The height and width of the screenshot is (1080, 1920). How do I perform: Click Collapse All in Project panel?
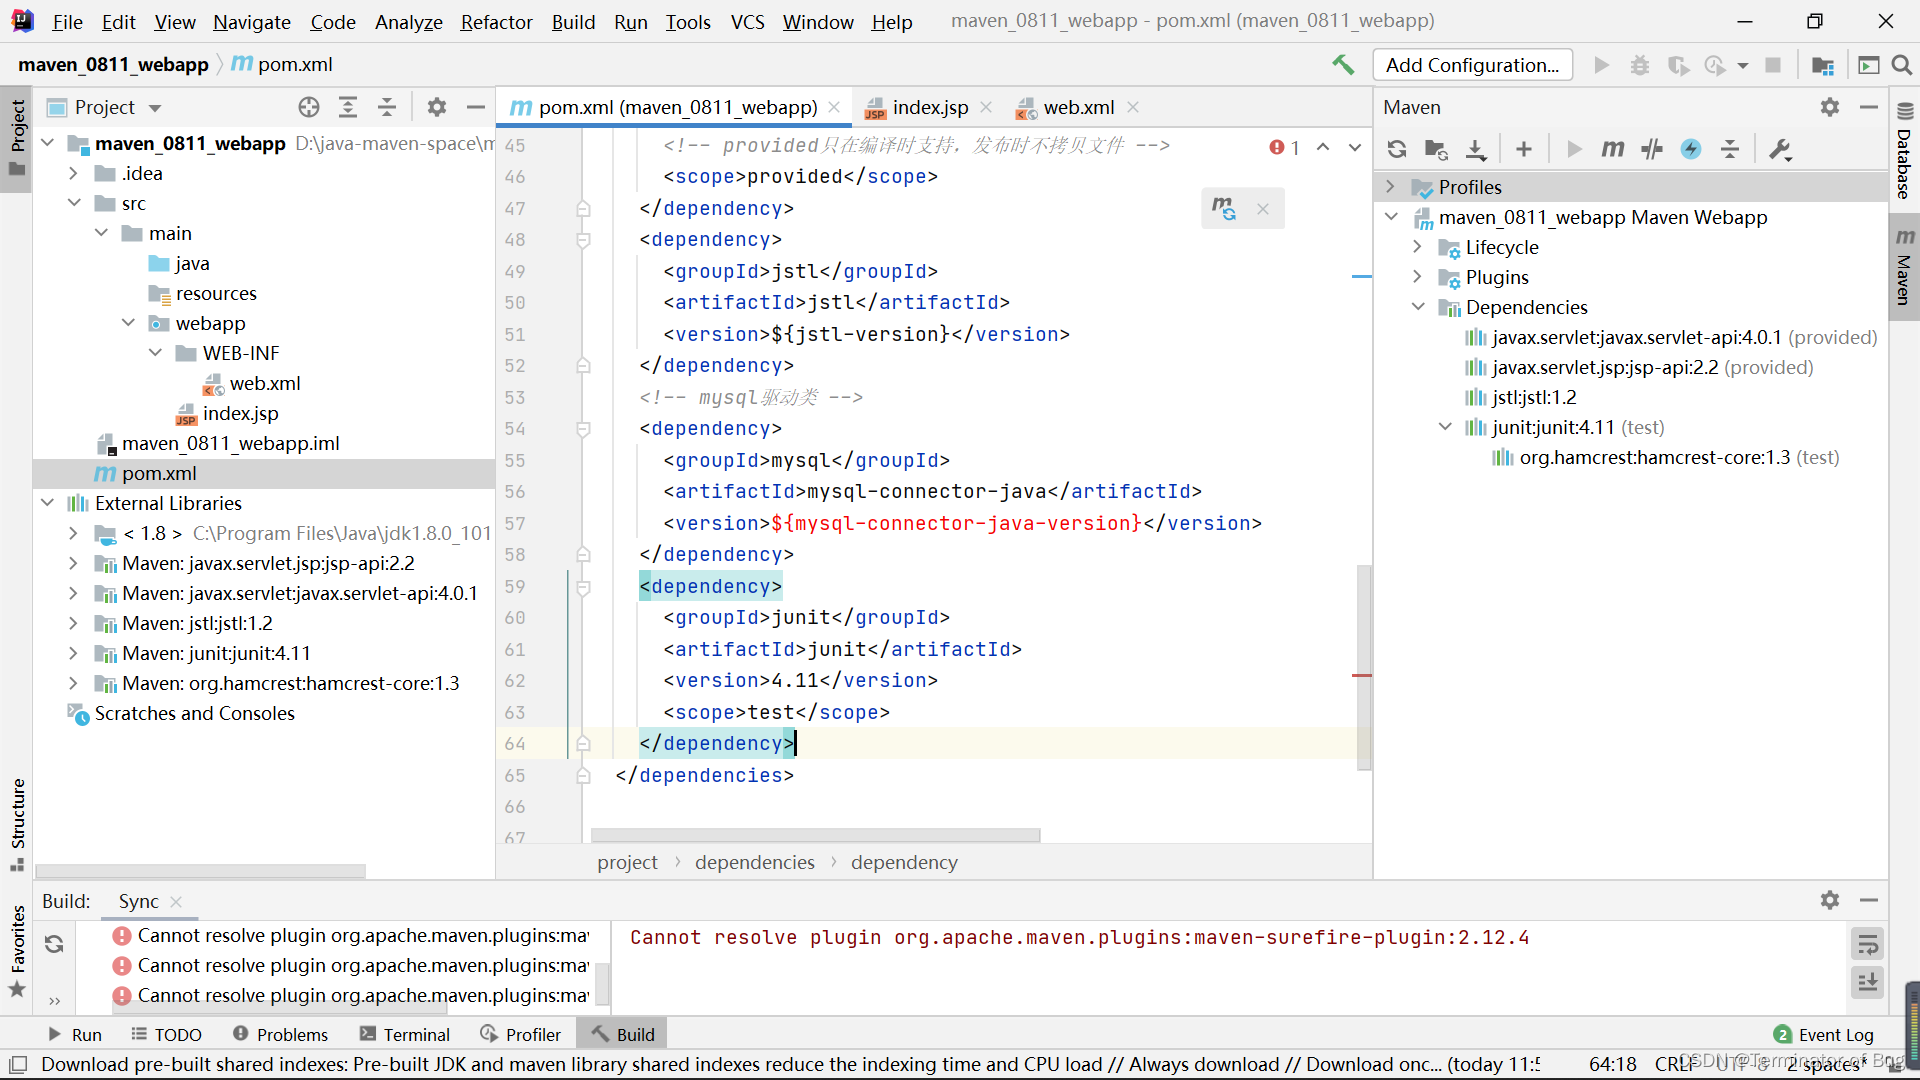387,107
